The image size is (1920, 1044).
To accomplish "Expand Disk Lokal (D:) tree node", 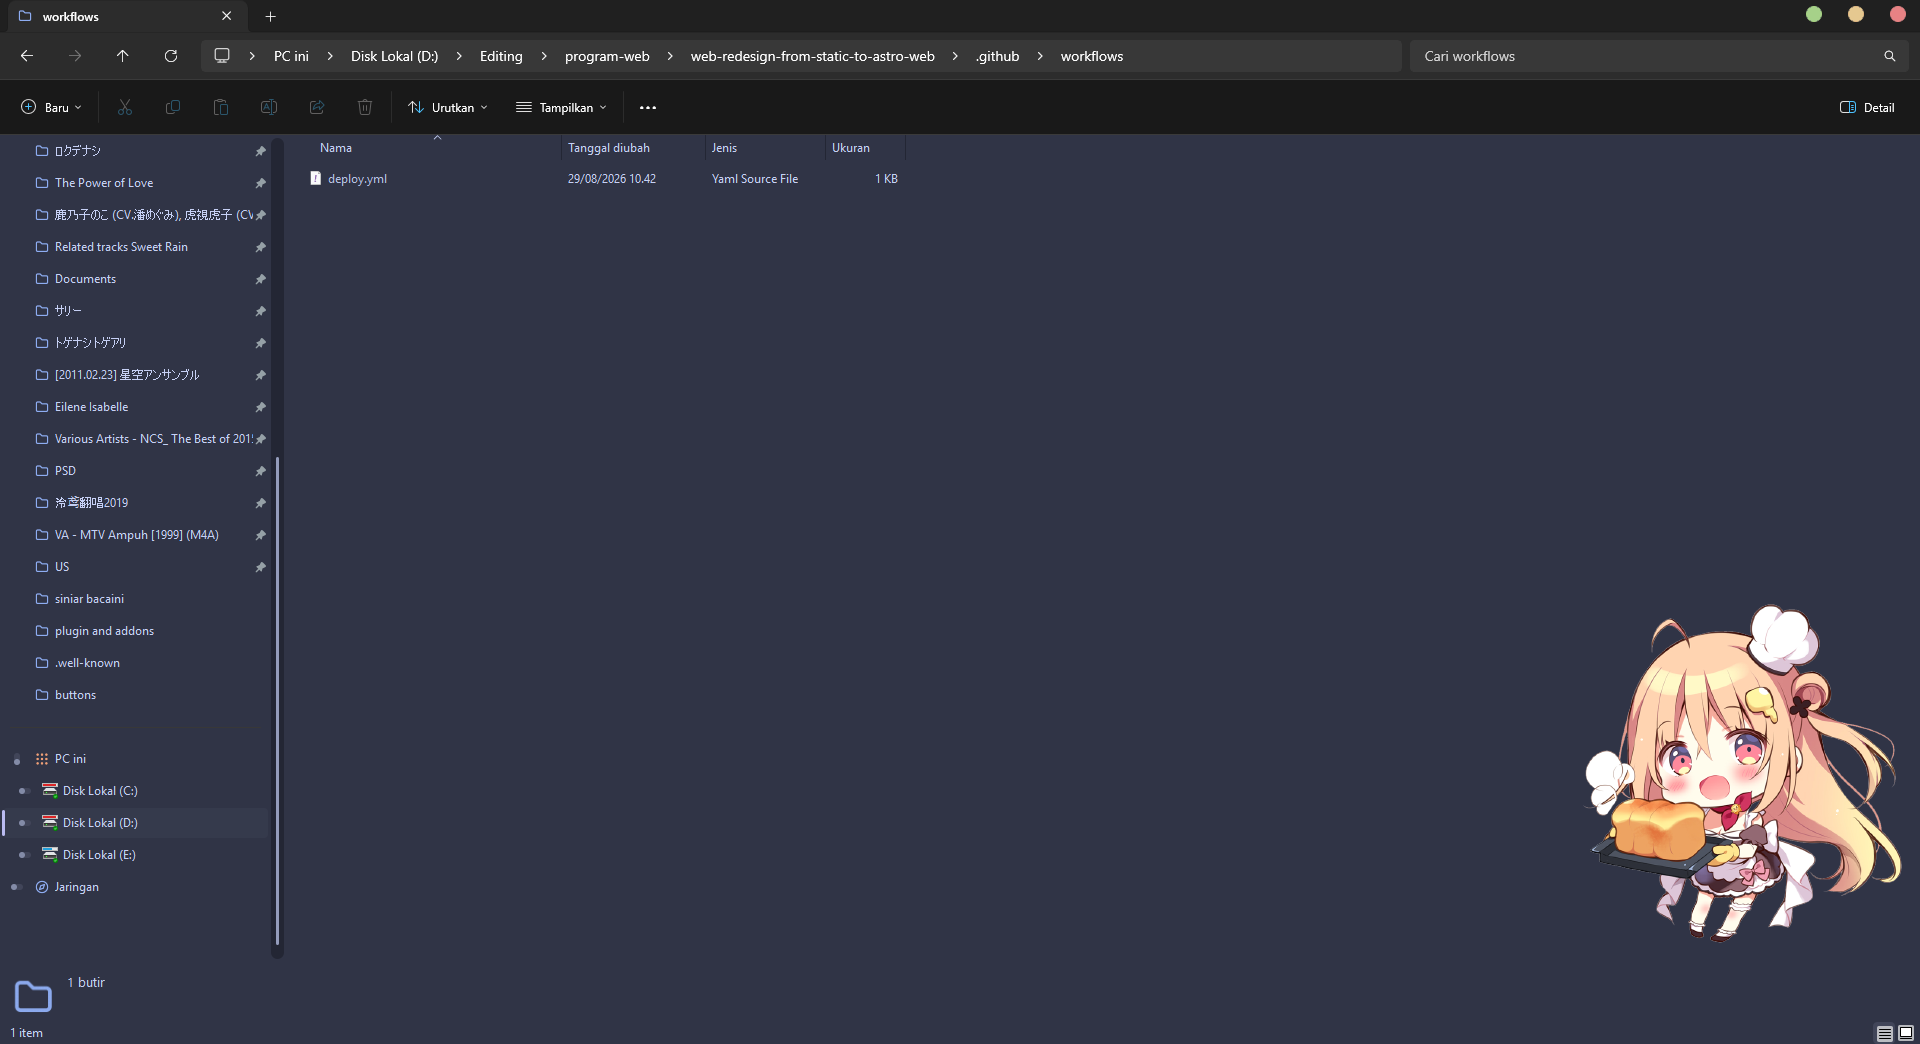I will click(23, 823).
